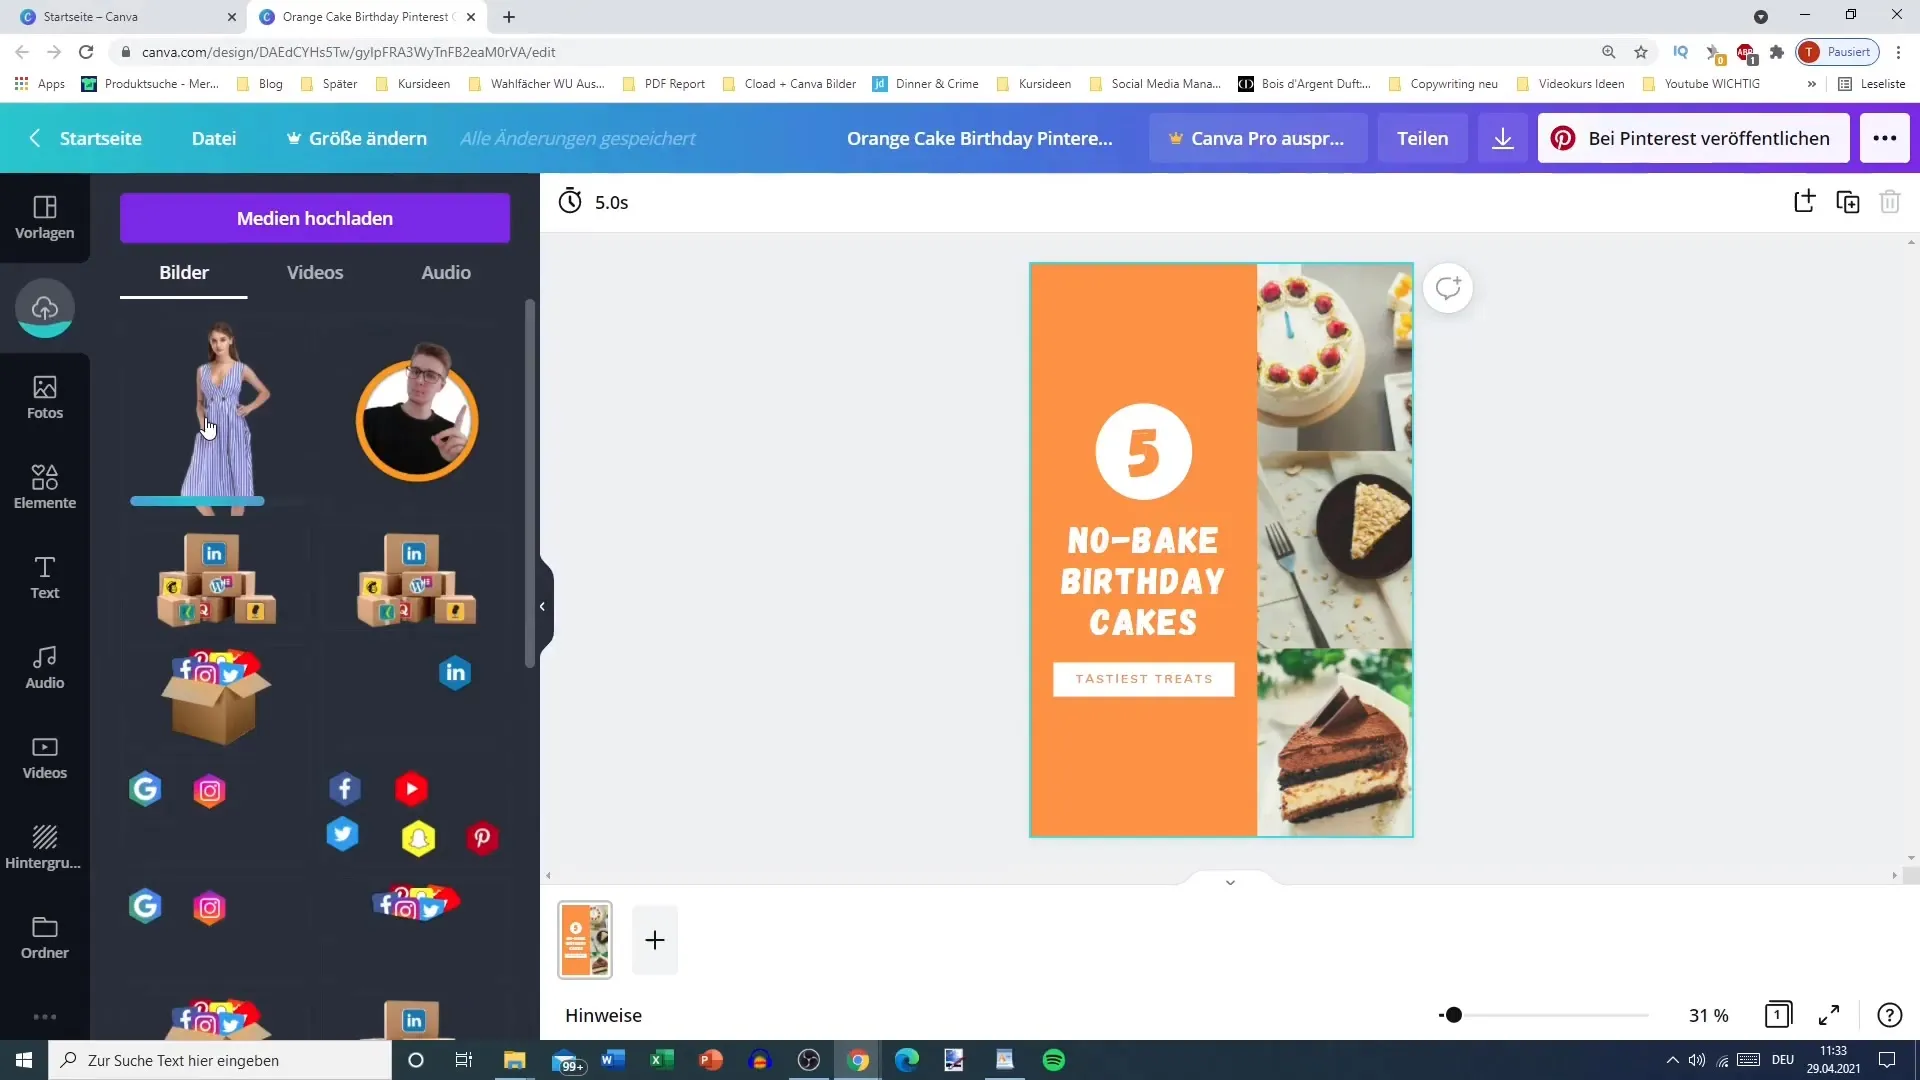
Task: Select the Fotos panel icon
Action: point(44,396)
